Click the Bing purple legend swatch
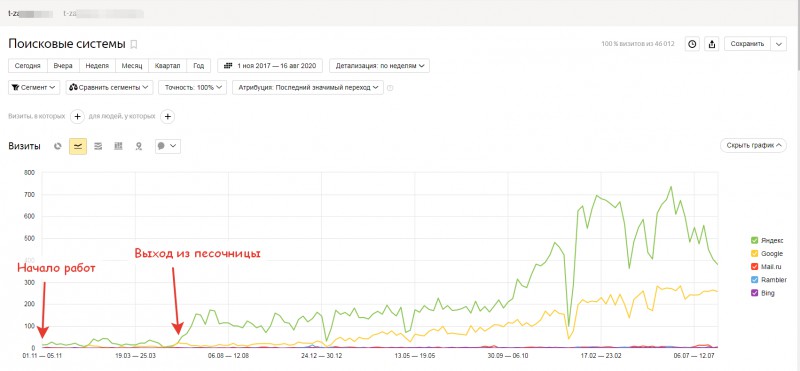Image resolution: width=800 pixels, height=371 pixels. (754, 293)
